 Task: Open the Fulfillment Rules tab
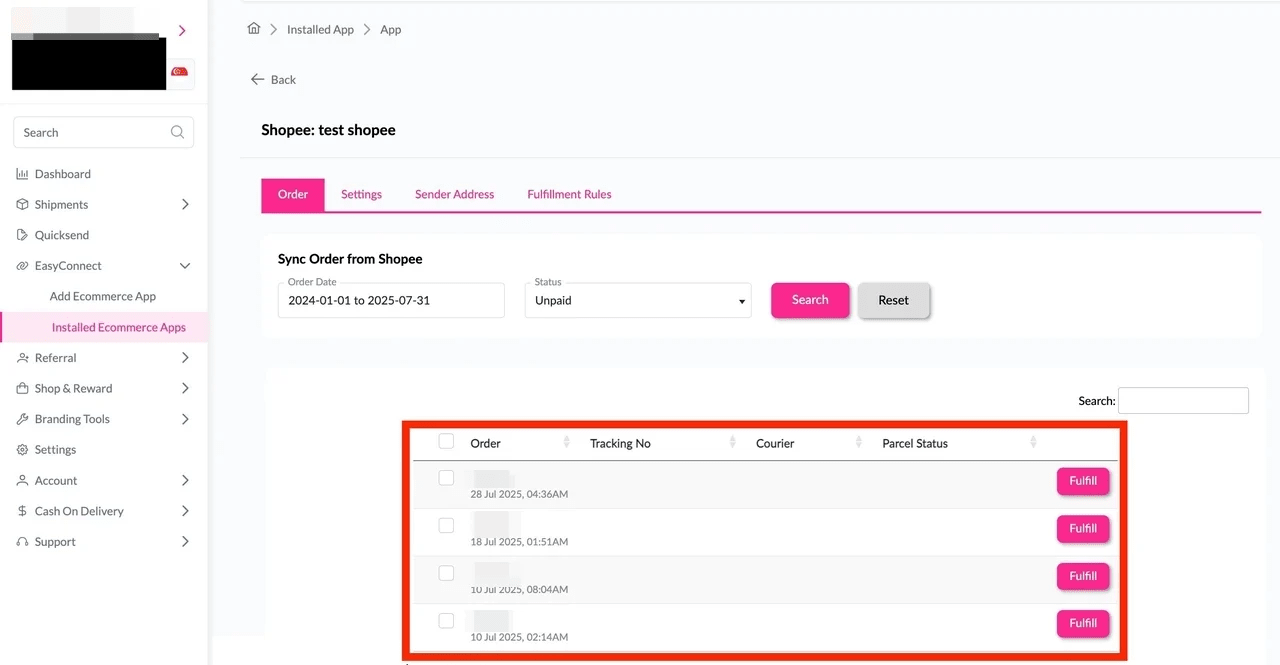click(x=568, y=194)
